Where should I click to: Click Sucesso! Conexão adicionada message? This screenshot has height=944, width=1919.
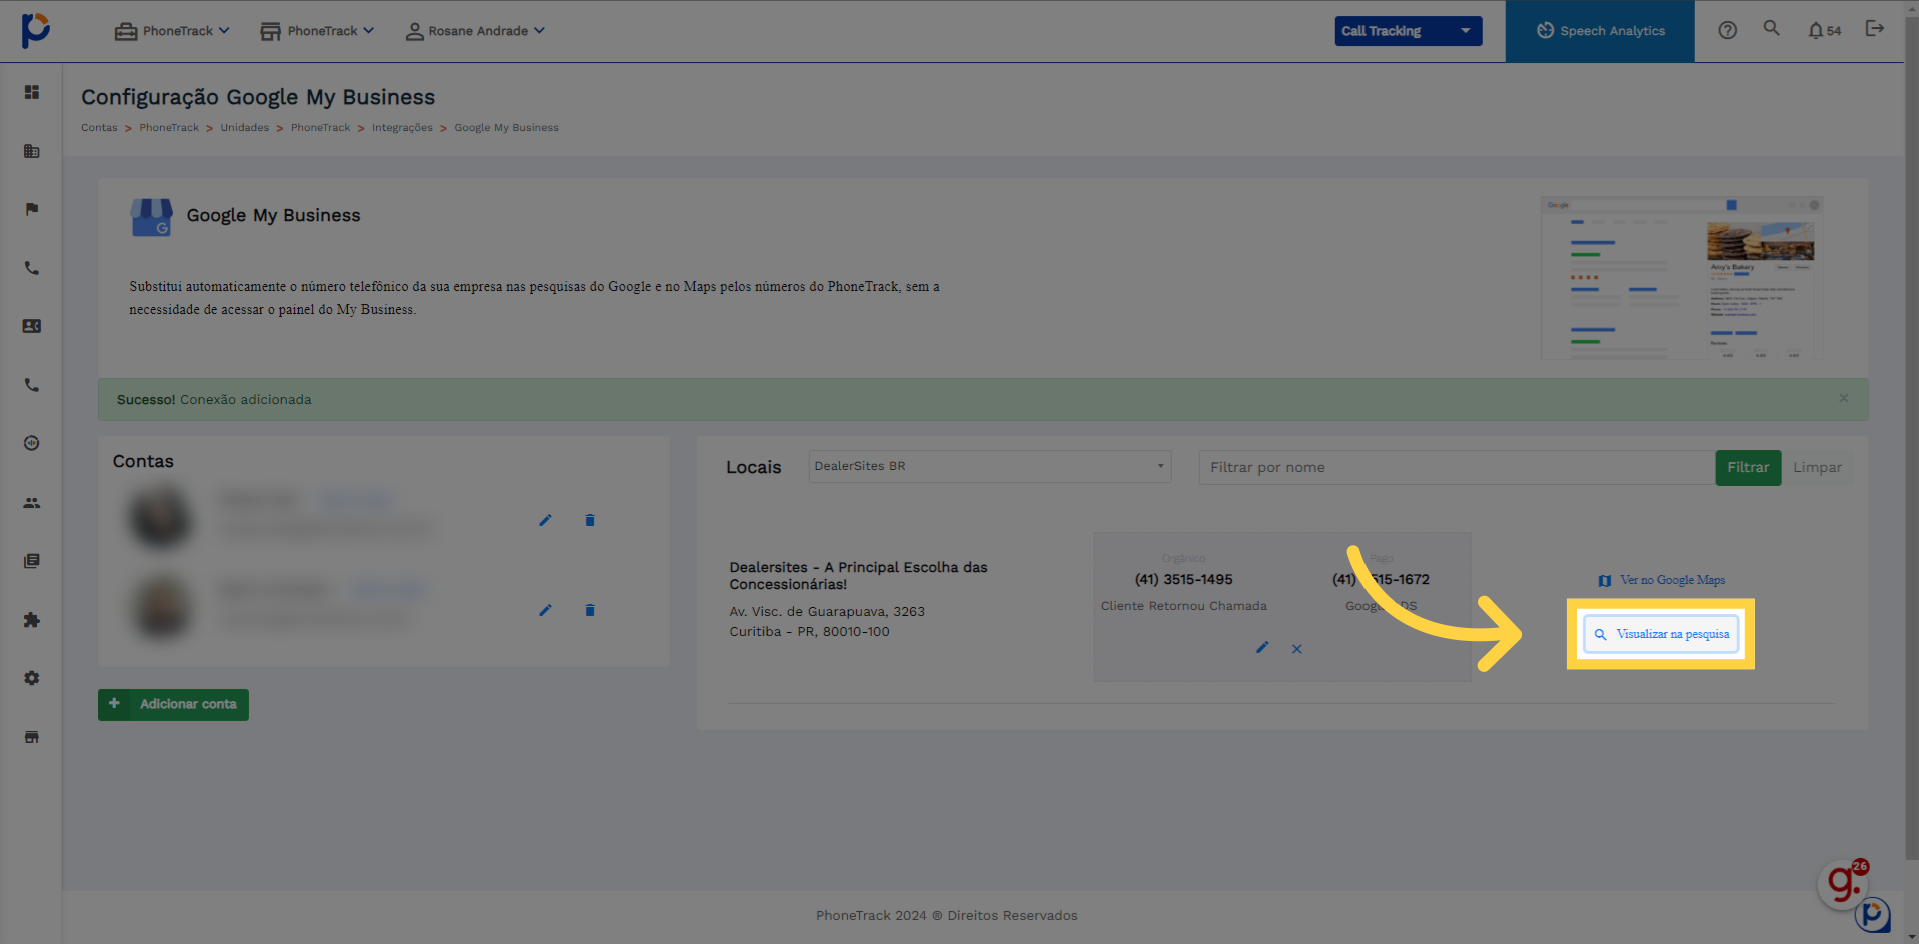coord(214,399)
